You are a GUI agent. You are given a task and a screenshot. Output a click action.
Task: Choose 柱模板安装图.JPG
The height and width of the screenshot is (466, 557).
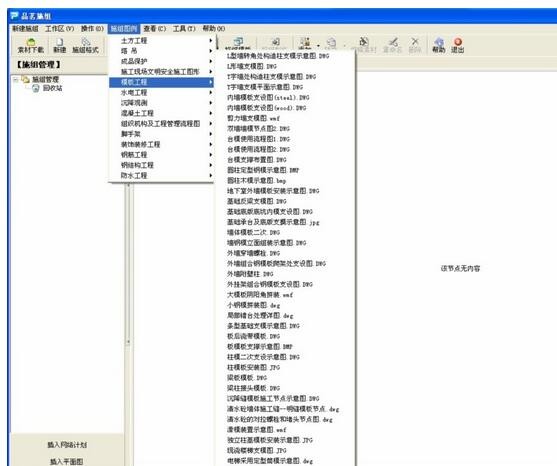pyautogui.click(x=253, y=367)
